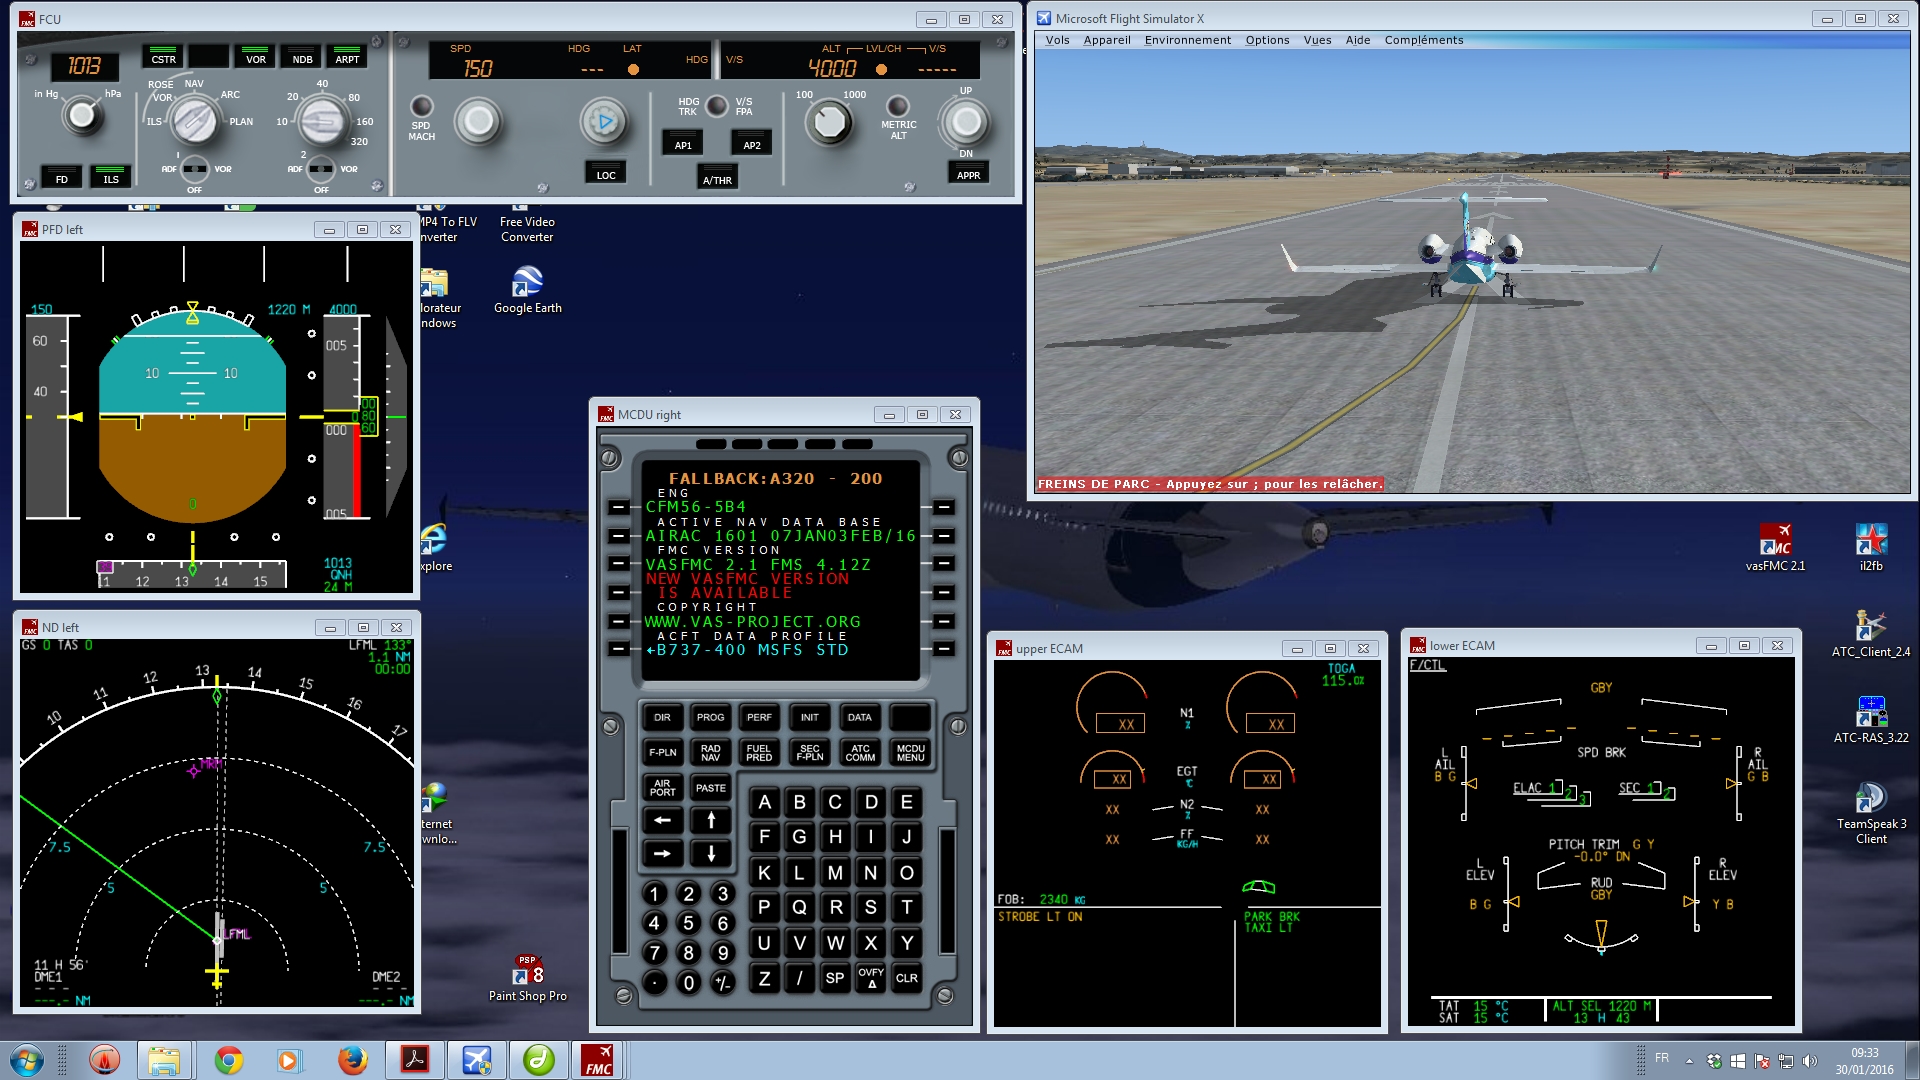Open the vasFMC 2.1 desktop icon
The height and width of the screenshot is (1080, 1920).
coord(1775,548)
